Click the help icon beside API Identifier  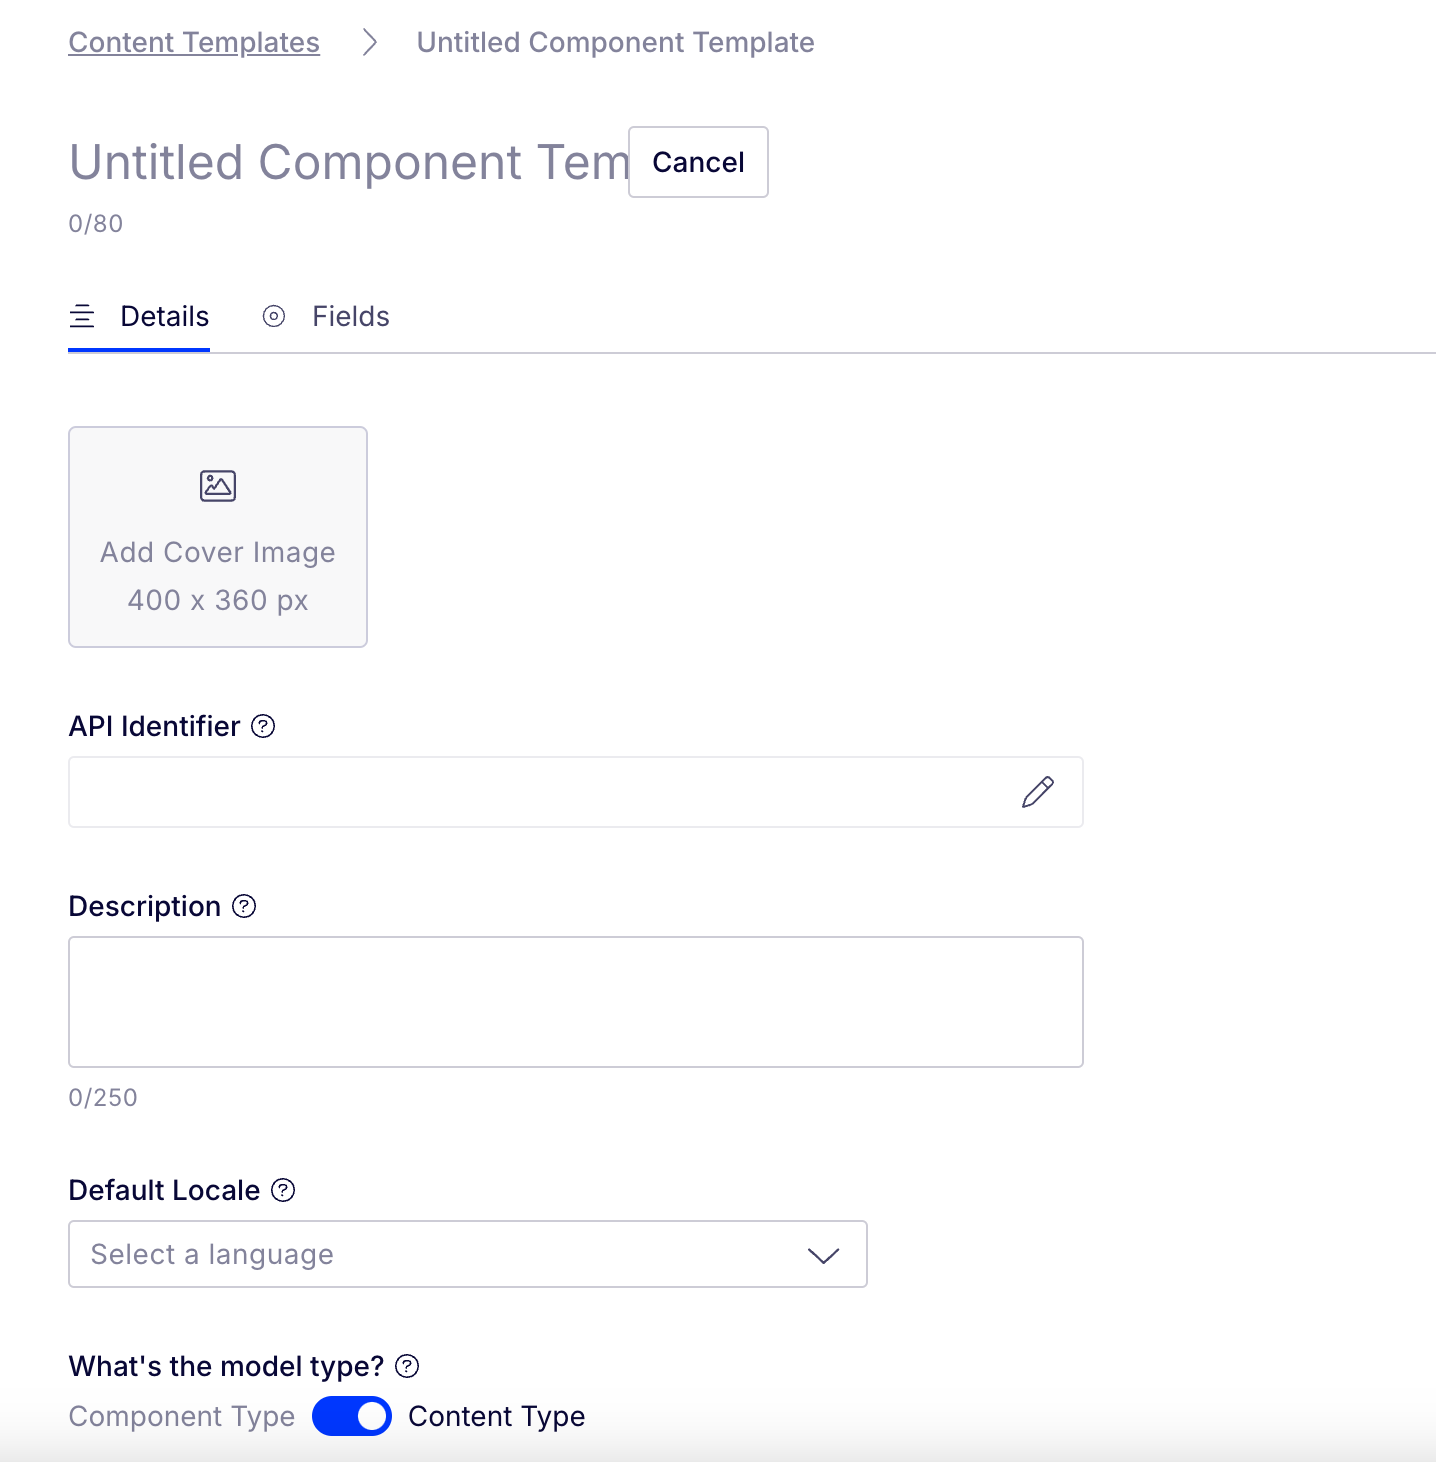tap(263, 726)
